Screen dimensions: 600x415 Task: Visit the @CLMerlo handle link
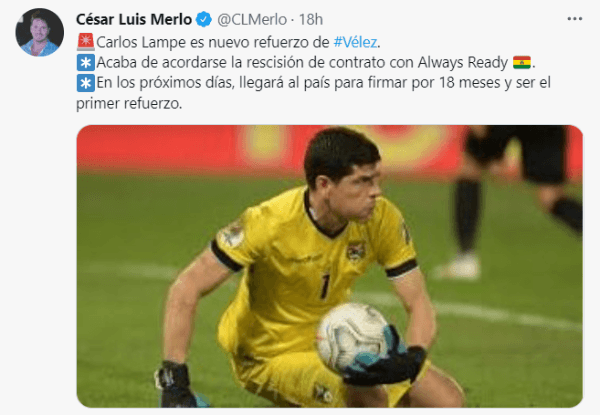(x=252, y=19)
